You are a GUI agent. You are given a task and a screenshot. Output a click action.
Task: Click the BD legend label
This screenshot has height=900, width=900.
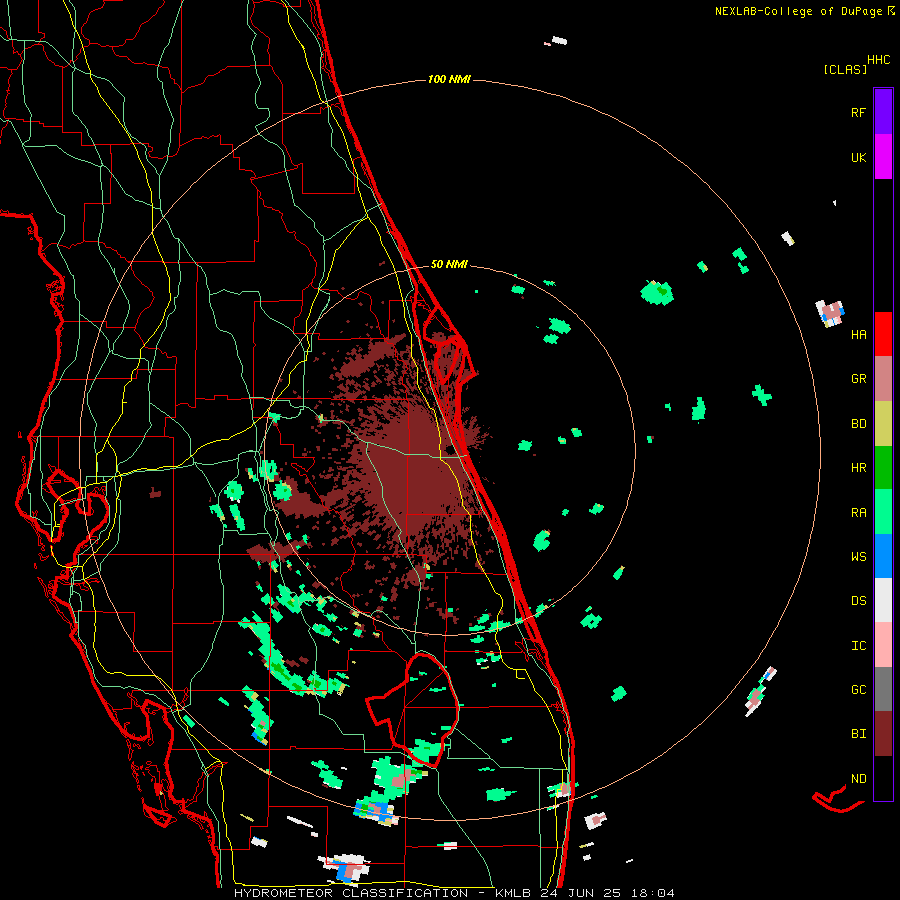pos(858,424)
